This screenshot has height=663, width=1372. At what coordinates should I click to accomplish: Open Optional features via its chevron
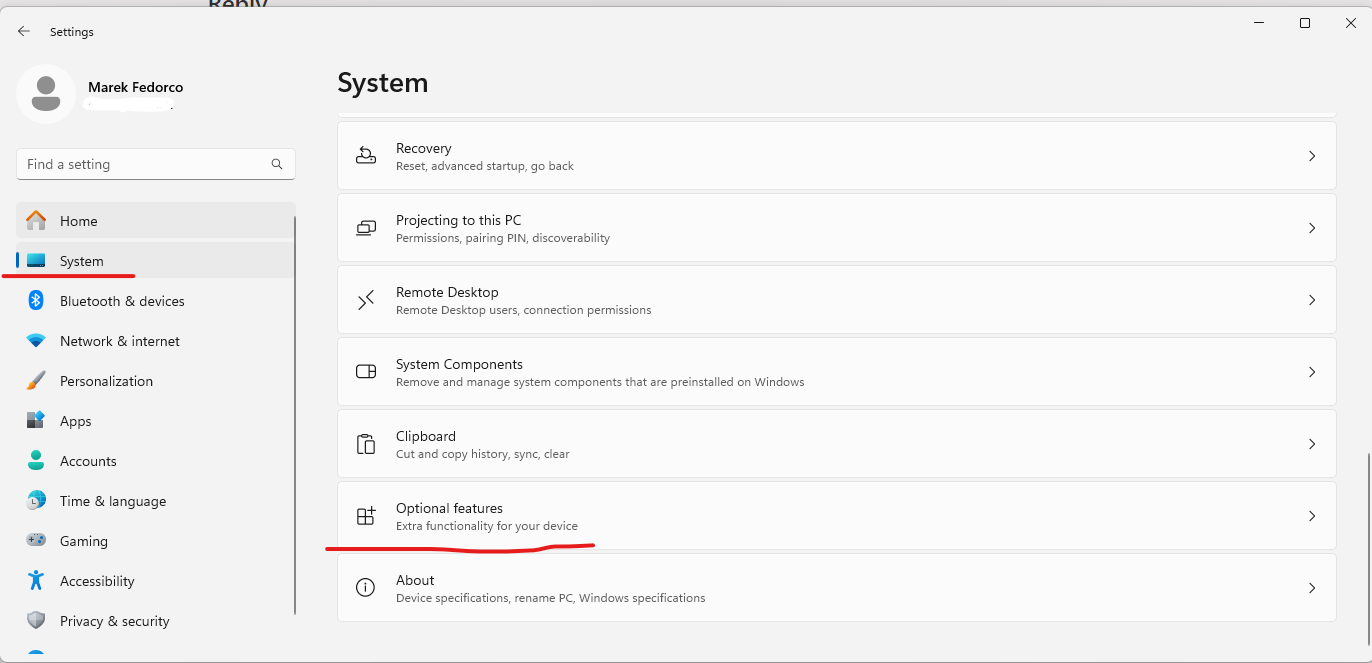pos(1312,516)
